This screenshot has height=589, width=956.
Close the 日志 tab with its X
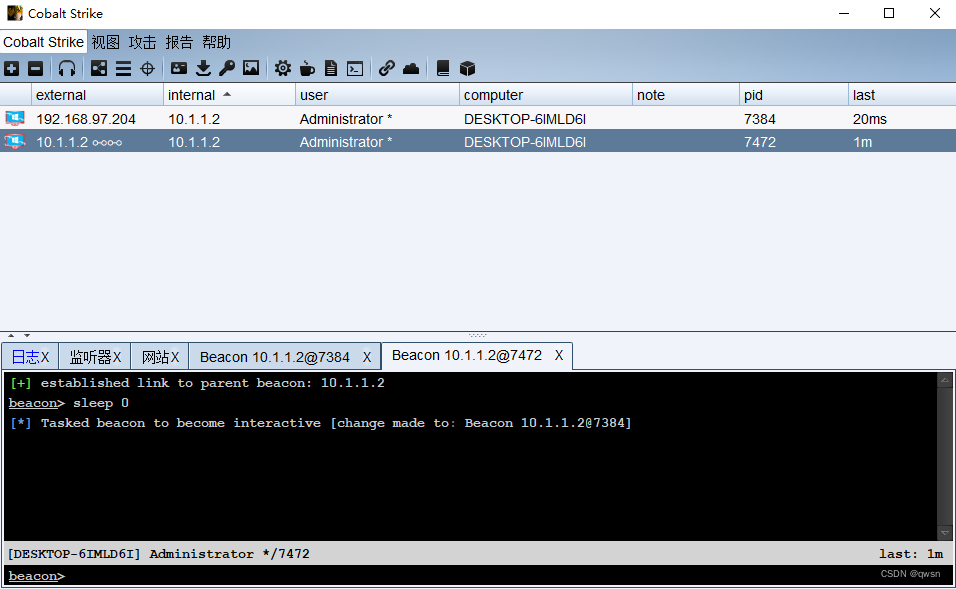[45, 358]
